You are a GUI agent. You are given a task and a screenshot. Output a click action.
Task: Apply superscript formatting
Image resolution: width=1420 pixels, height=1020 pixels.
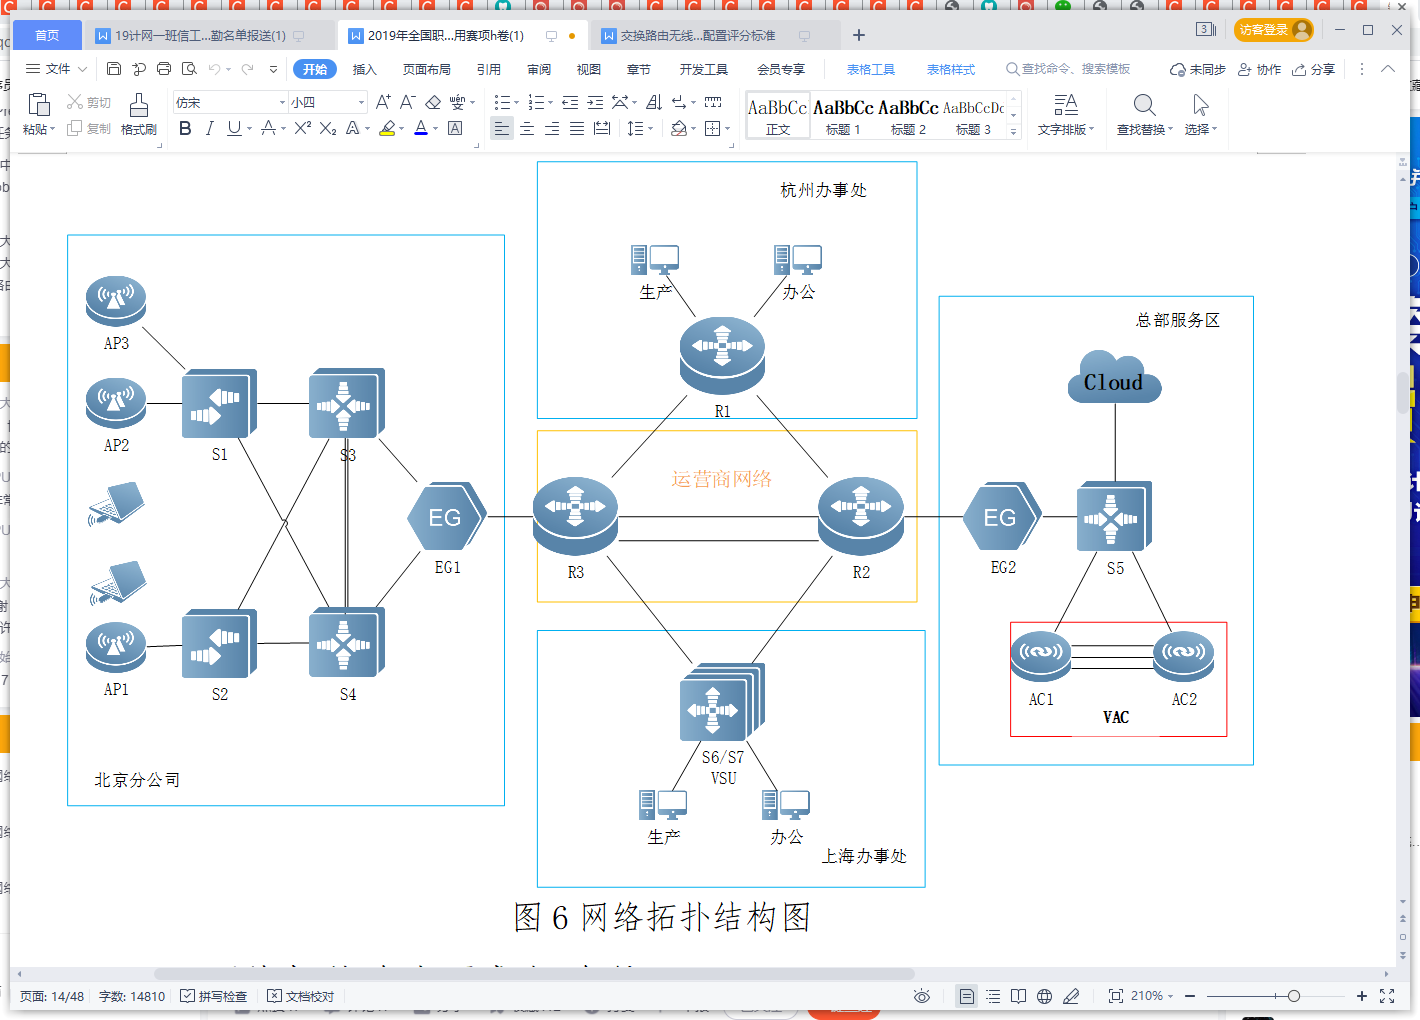click(x=302, y=128)
